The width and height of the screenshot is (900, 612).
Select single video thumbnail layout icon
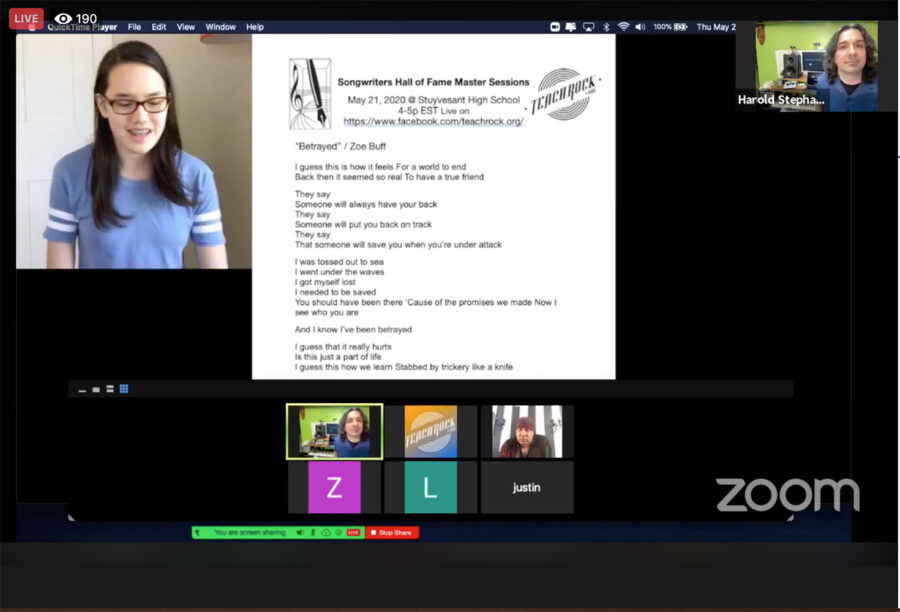point(96,389)
